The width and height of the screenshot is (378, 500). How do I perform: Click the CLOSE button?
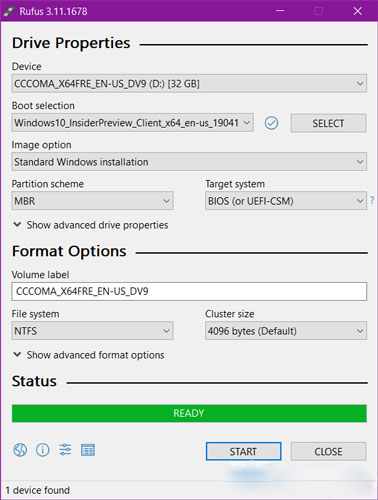tap(328, 451)
